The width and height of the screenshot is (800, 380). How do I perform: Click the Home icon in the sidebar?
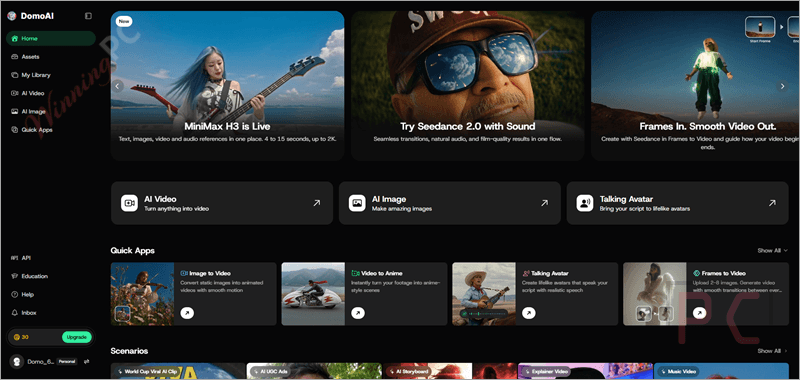tap(14, 38)
